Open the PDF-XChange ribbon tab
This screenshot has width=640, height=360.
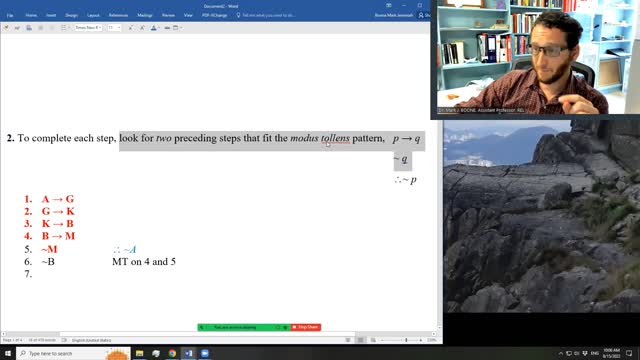(215, 15)
